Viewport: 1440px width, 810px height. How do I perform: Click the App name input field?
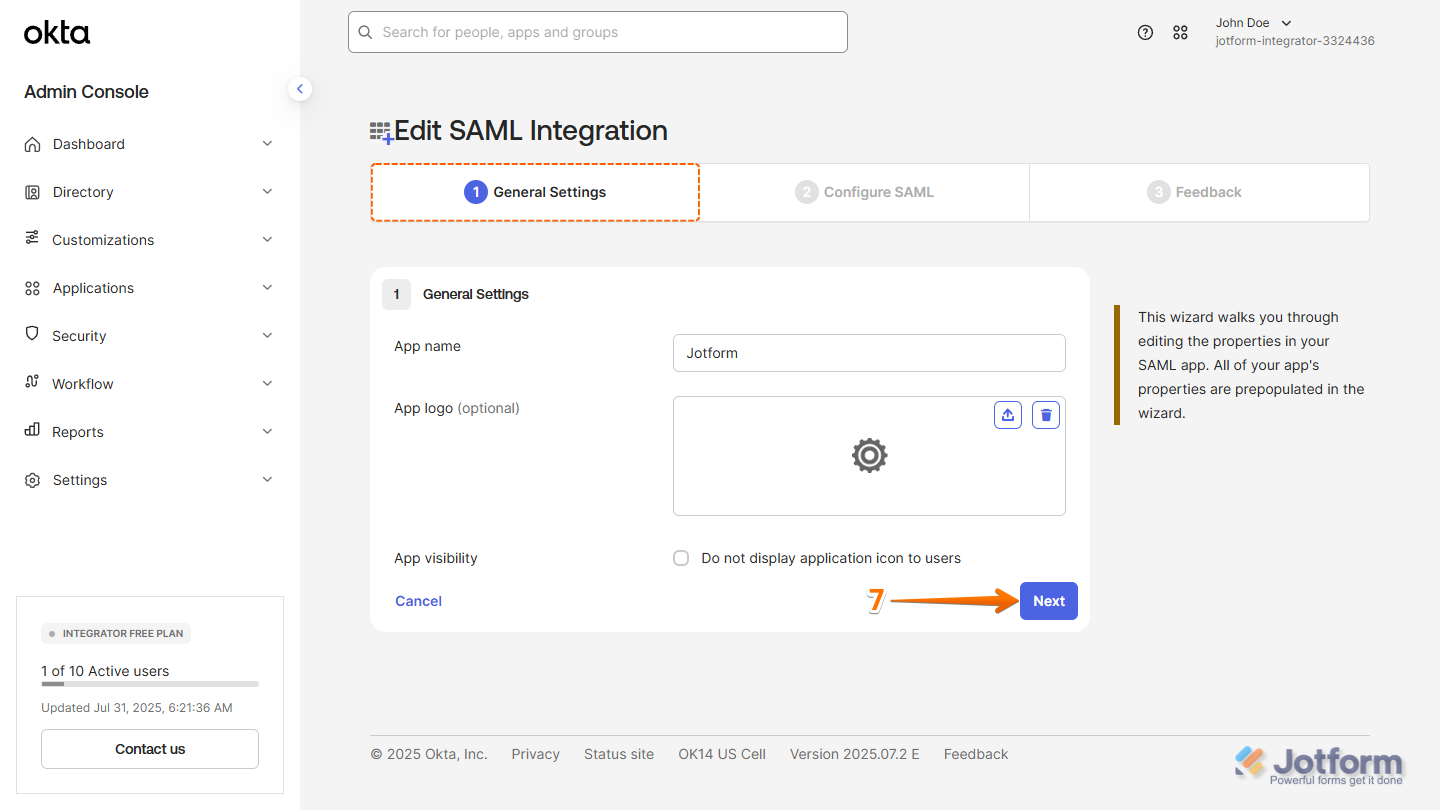pyautogui.click(x=869, y=353)
